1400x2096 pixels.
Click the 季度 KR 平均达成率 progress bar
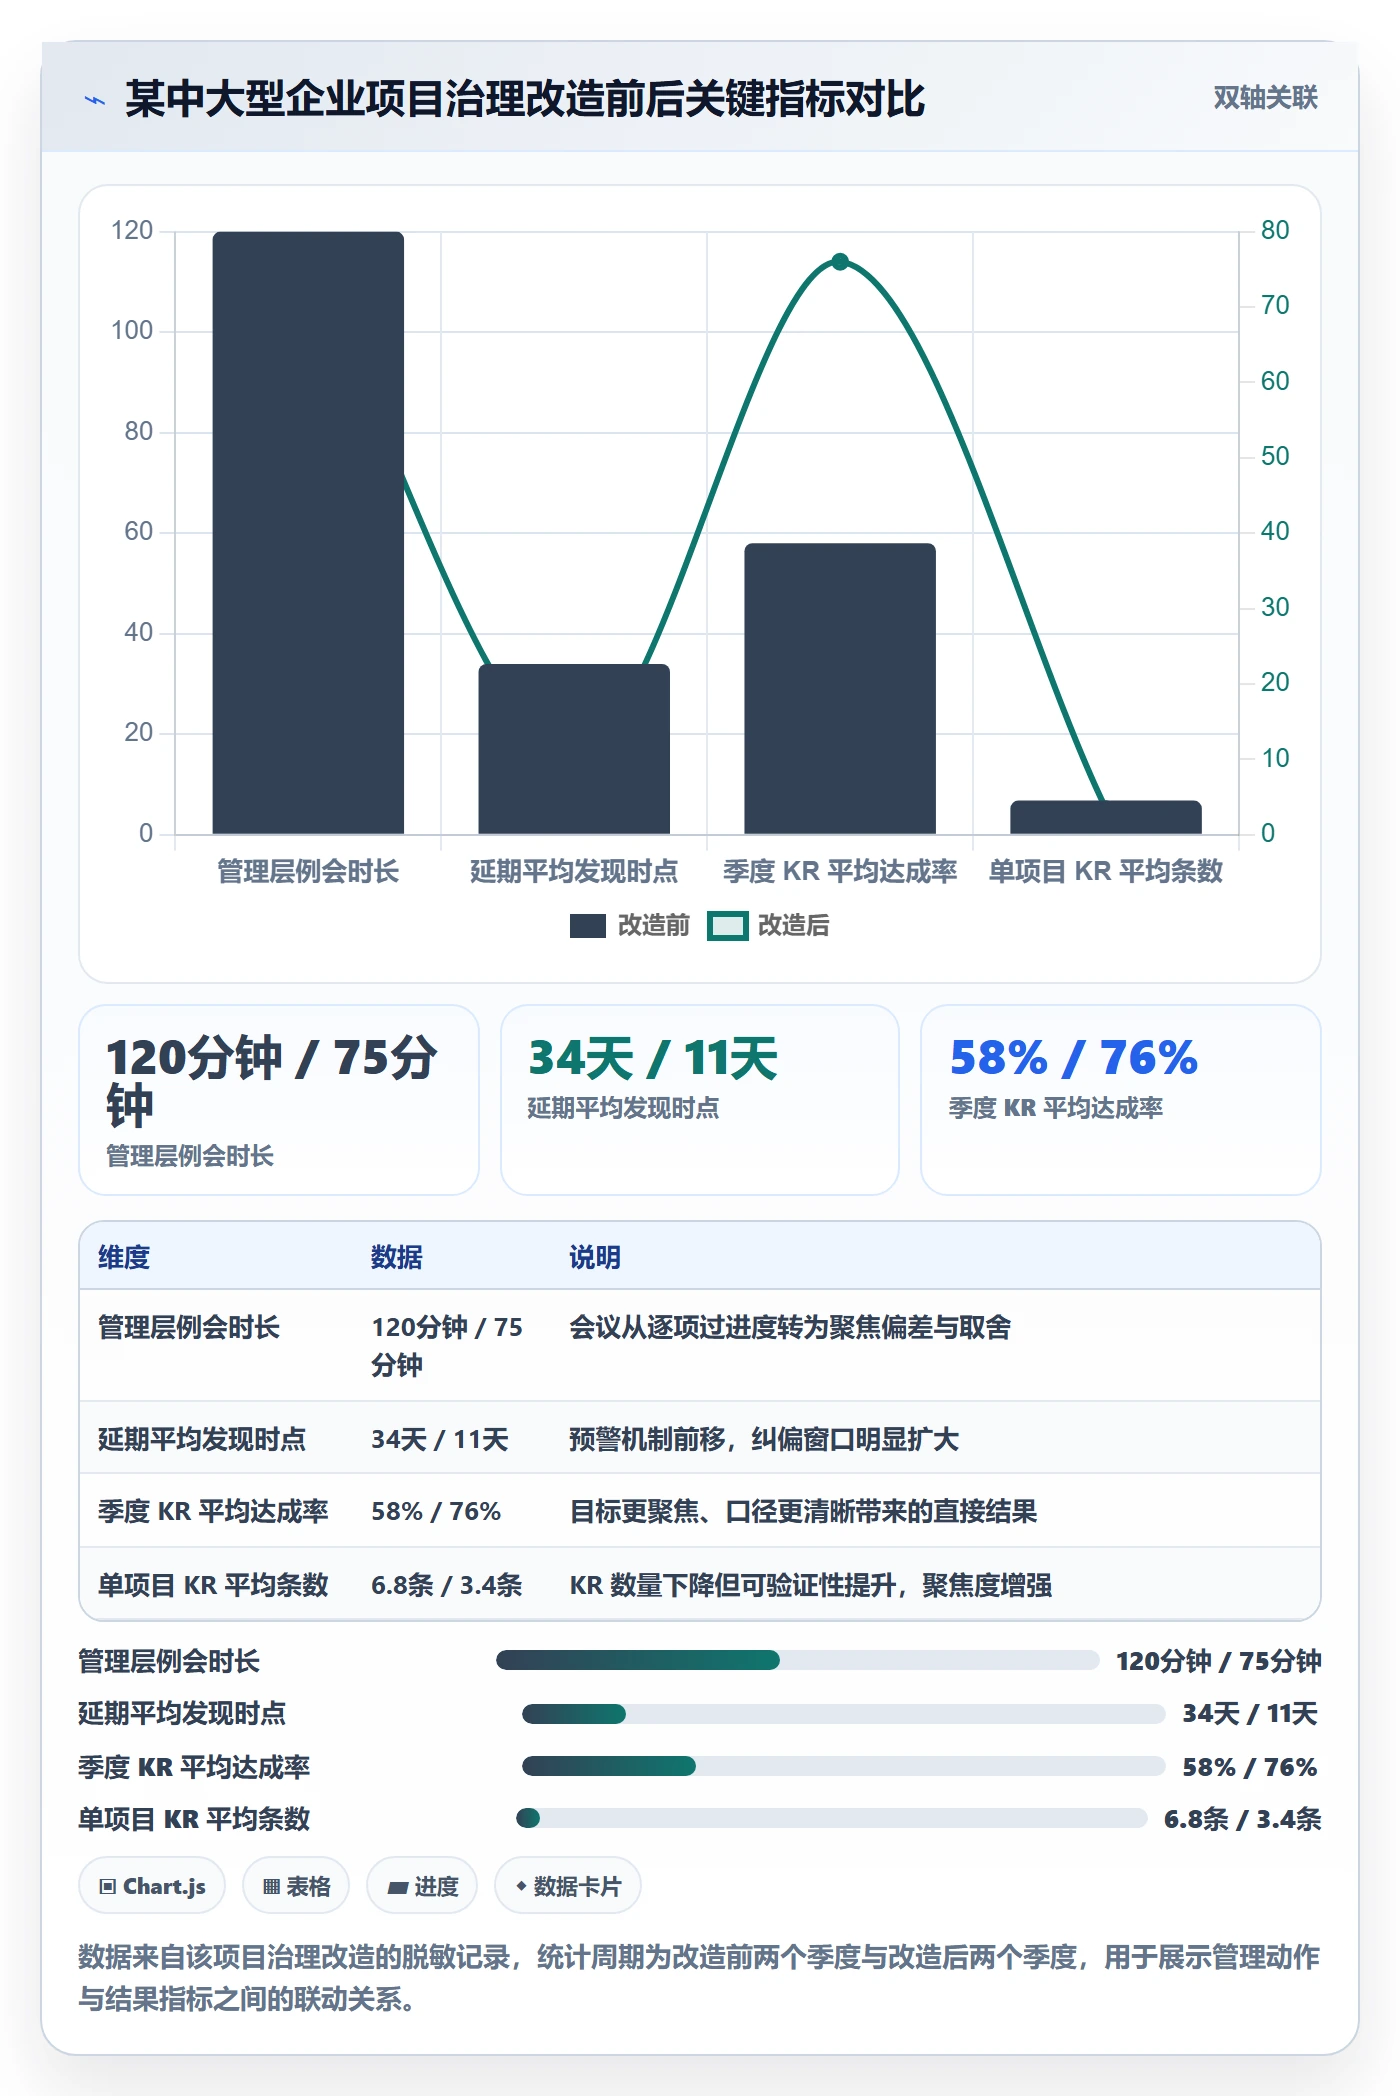[844, 1766]
